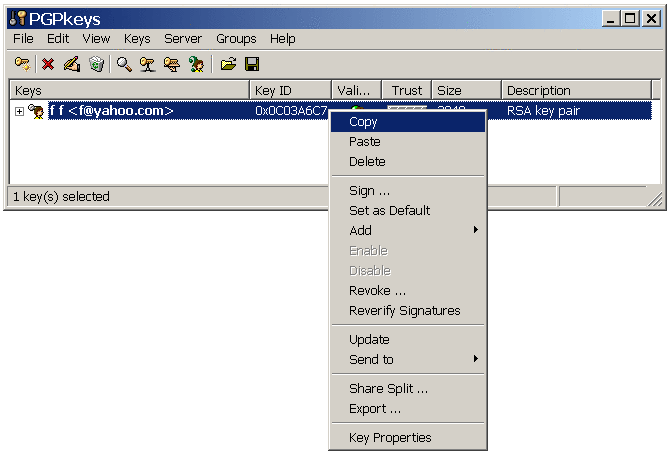Click the generate new key toolbar icon

click(22, 64)
